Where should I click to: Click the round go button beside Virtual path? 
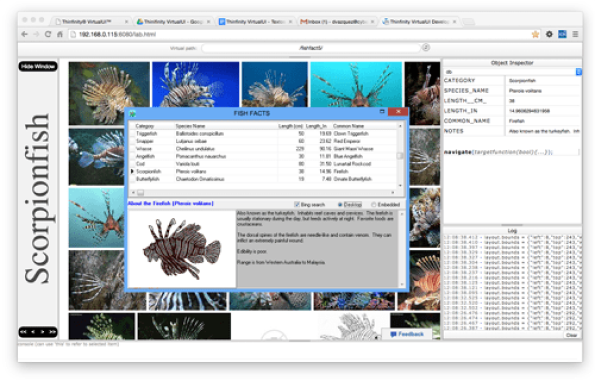pyautogui.click(x=426, y=47)
